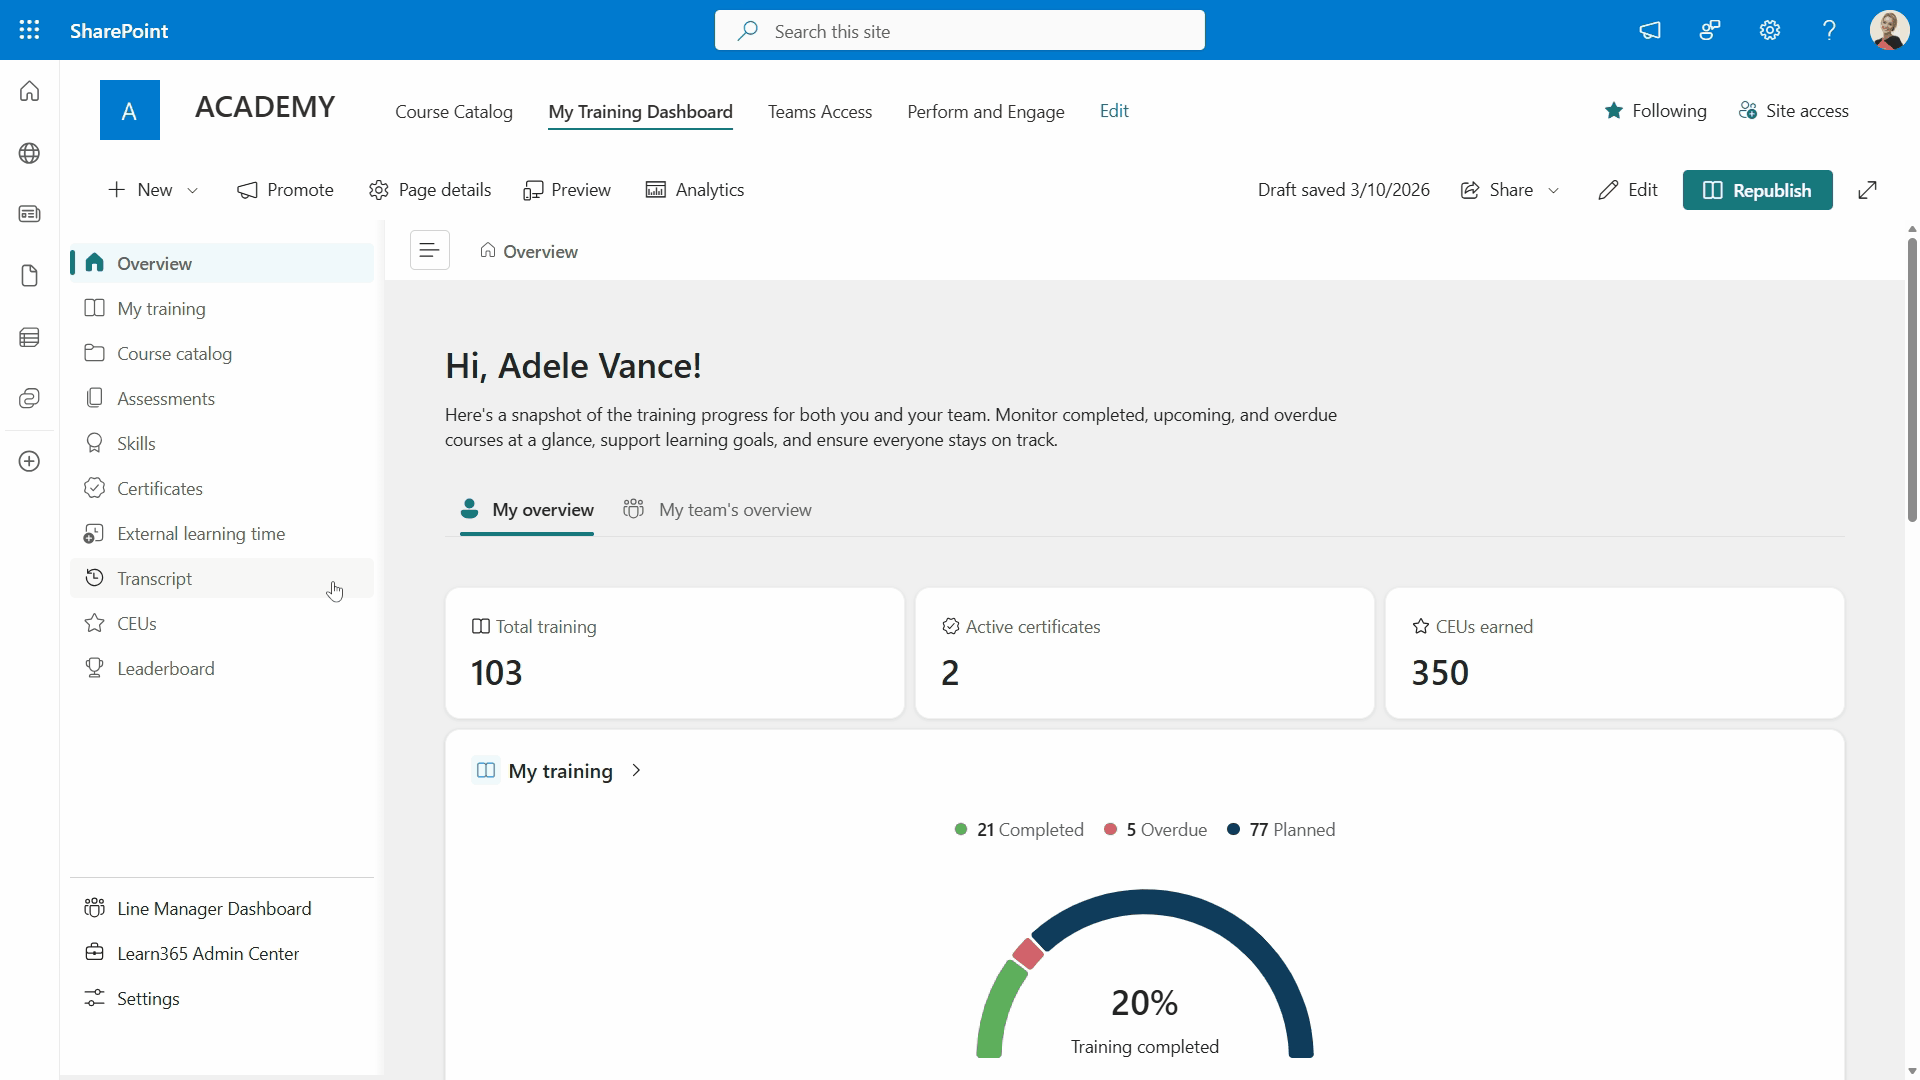Viewport: 1920px width, 1080px height.
Task: Open CEUs in the sidebar
Action: coord(222,623)
